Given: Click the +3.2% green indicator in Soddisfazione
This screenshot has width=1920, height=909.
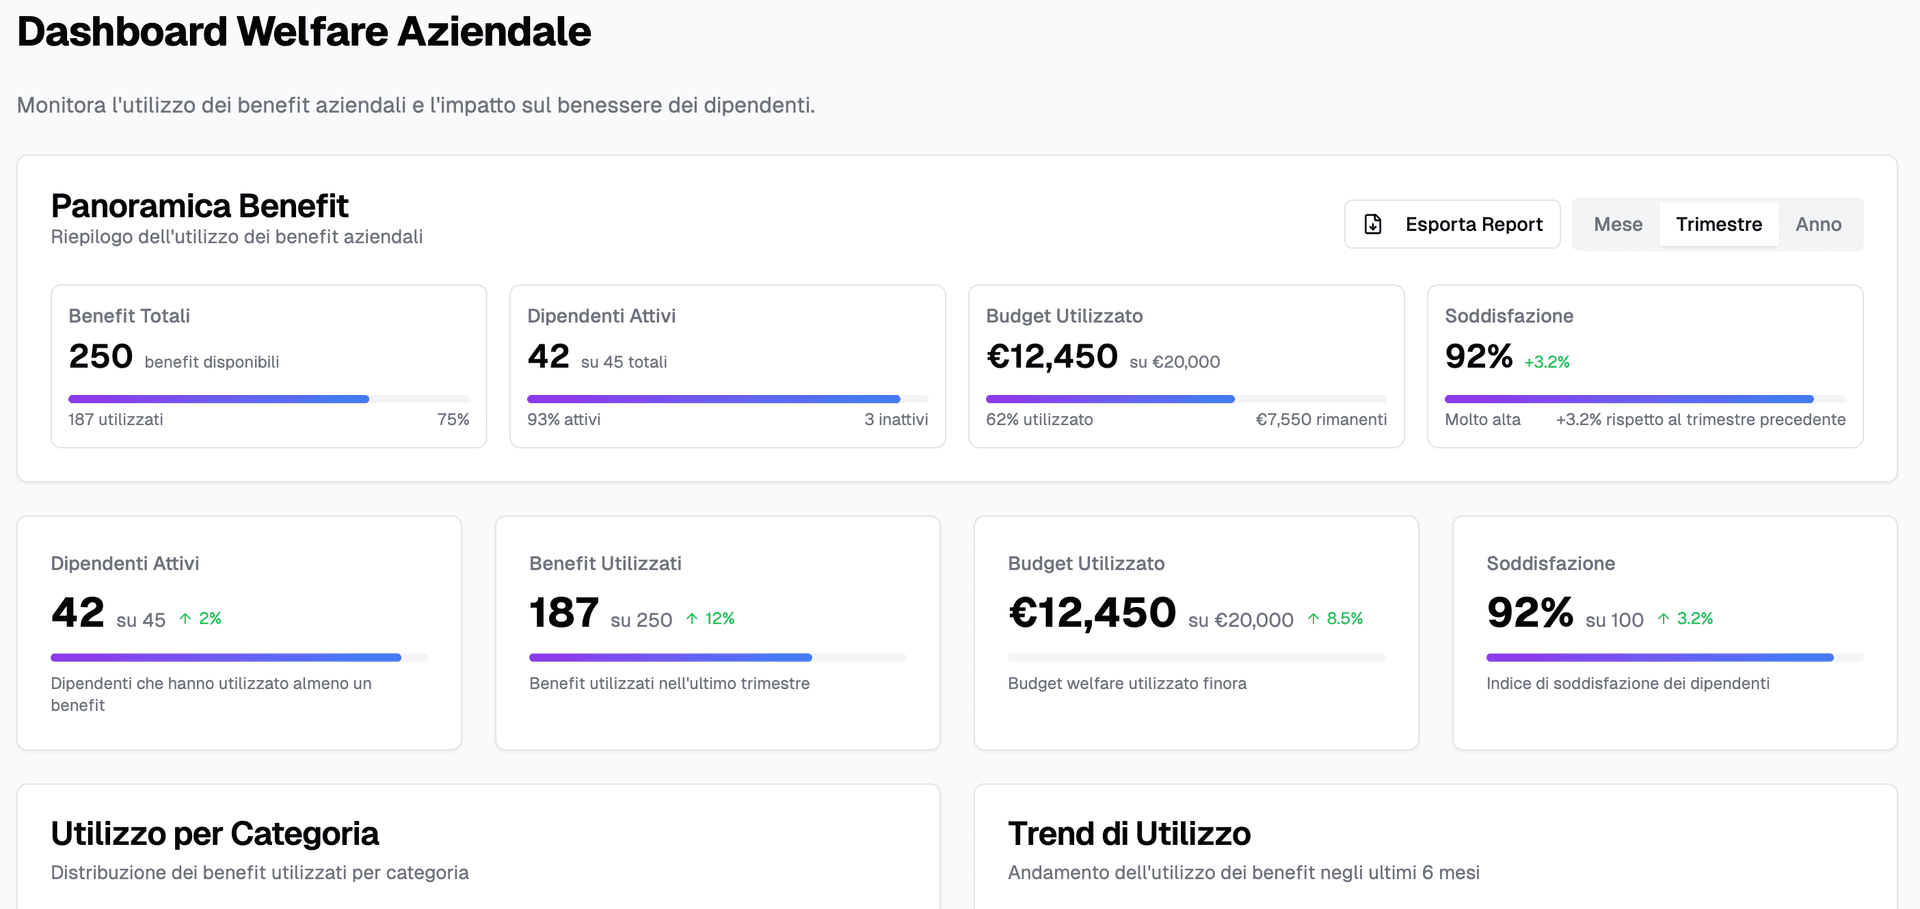Looking at the screenshot, I should click(x=1546, y=360).
